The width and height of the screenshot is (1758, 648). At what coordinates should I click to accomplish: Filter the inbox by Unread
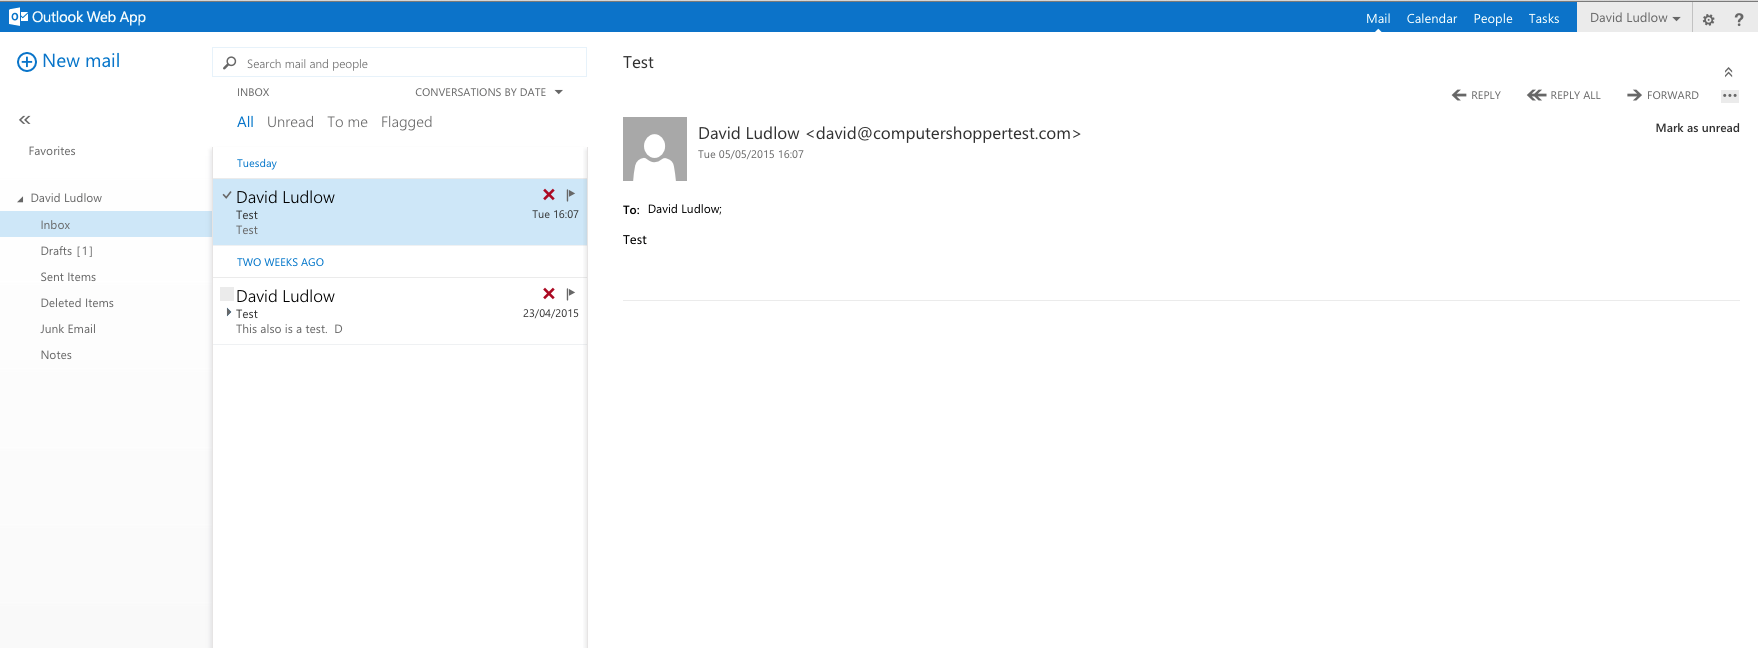(x=290, y=122)
